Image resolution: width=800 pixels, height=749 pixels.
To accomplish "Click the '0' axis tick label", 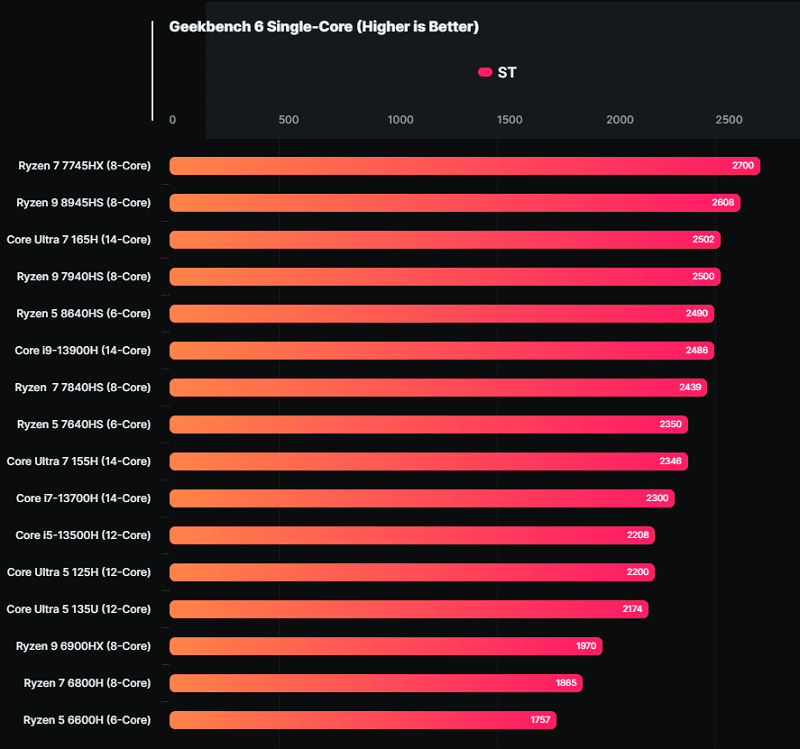I will click(x=172, y=120).
